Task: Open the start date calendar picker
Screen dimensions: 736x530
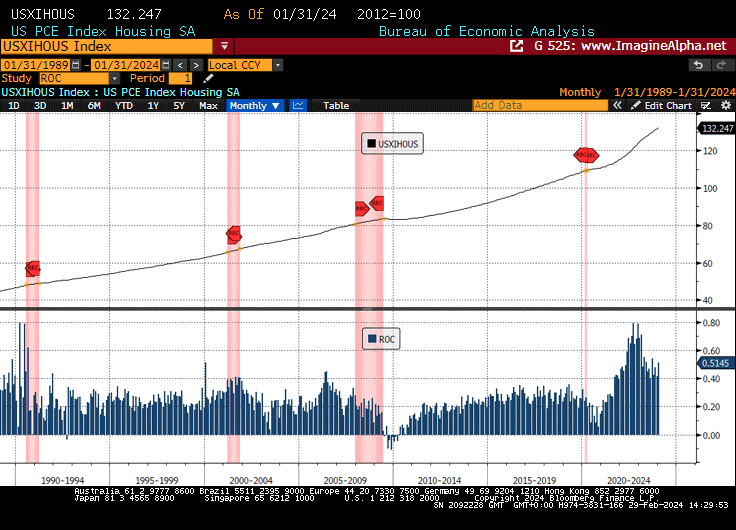Action: tap(77, 65)
